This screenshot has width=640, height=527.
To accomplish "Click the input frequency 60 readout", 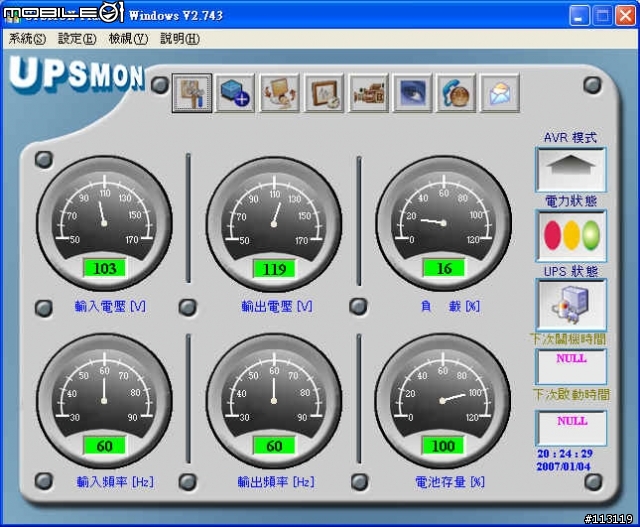I will click(x=104, y=445).
